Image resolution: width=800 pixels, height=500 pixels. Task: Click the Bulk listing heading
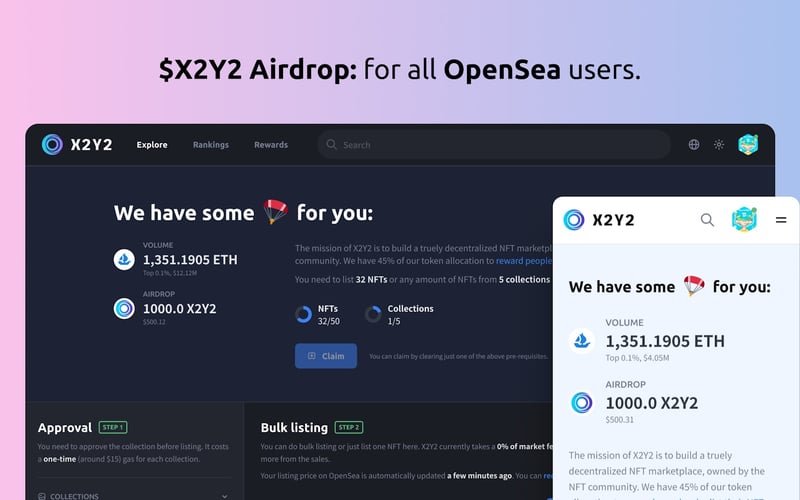(x=294, y=428)
